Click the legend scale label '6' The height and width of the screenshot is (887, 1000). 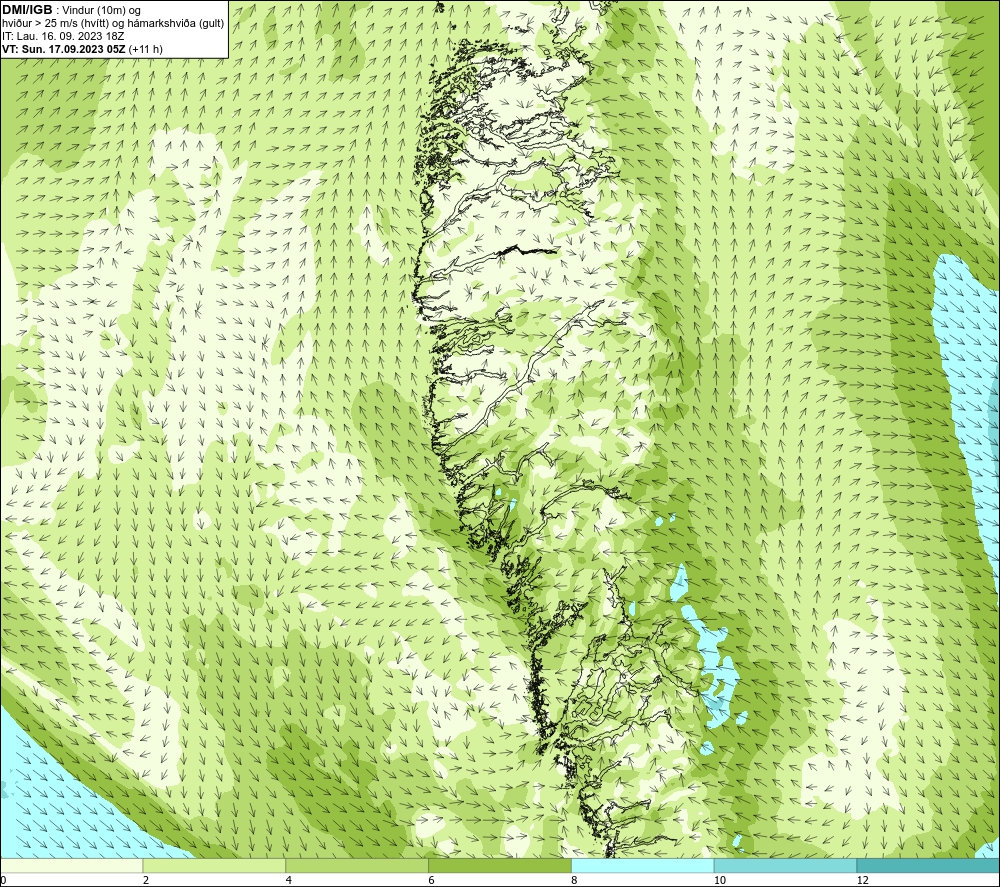pos(432,881)
